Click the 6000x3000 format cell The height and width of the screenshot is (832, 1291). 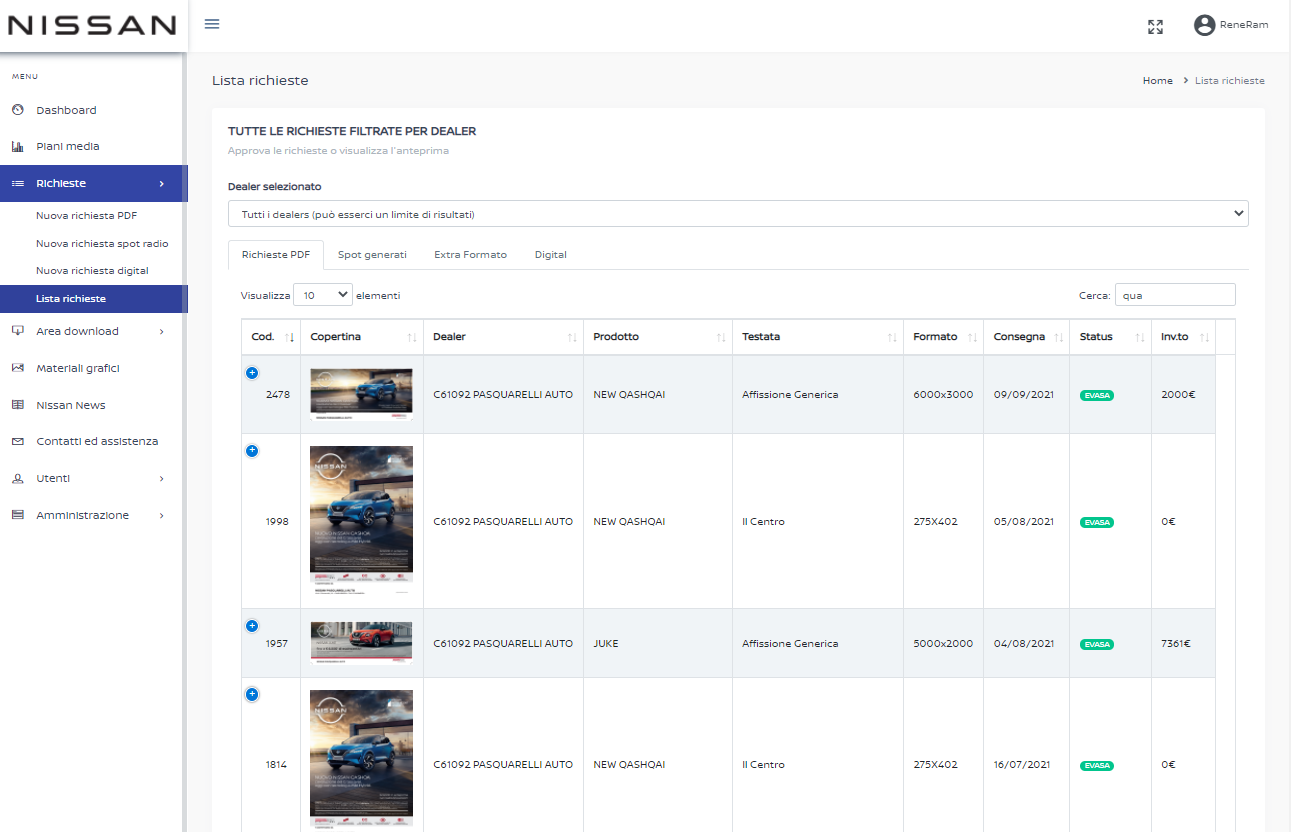[x=943, y=395]
